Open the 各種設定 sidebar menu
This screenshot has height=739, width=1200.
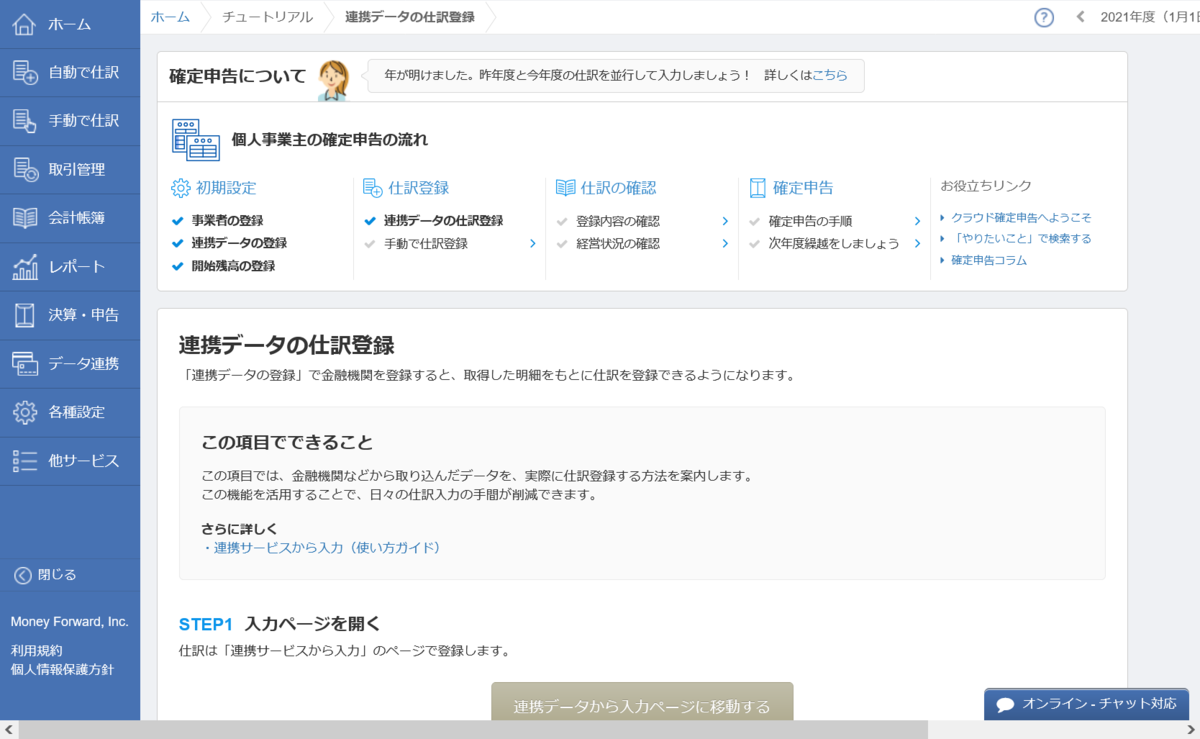70,412
